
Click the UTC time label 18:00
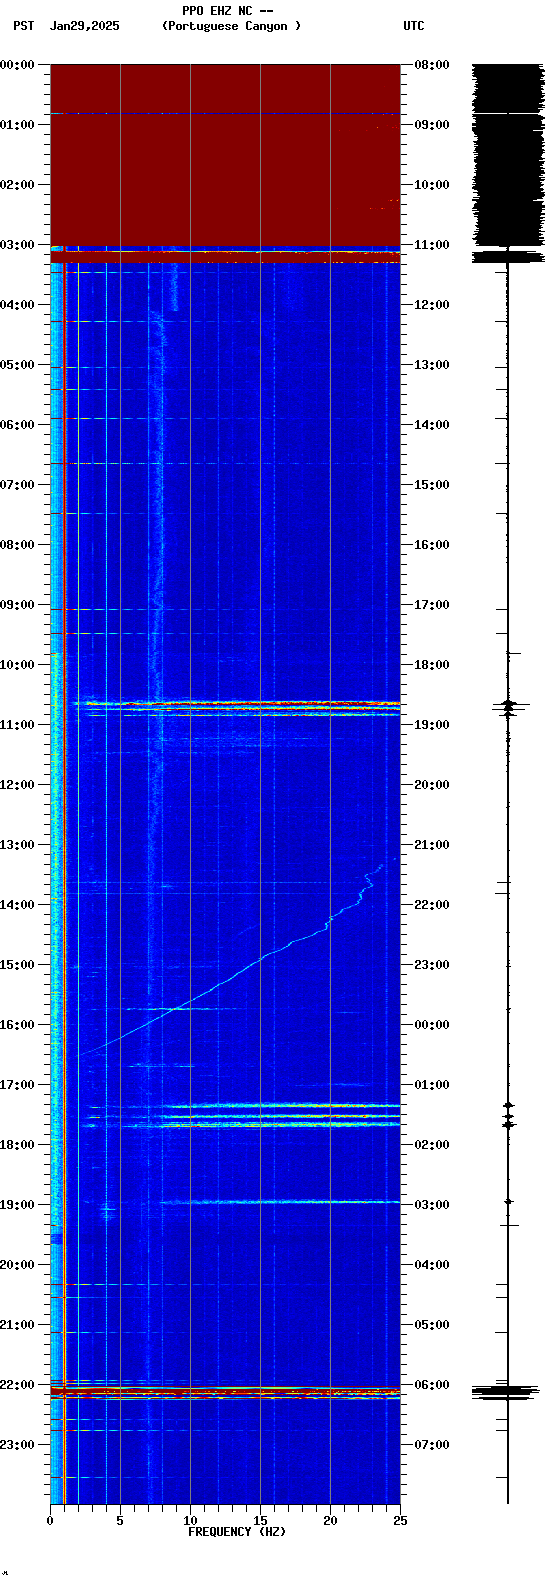pos(431,664)
